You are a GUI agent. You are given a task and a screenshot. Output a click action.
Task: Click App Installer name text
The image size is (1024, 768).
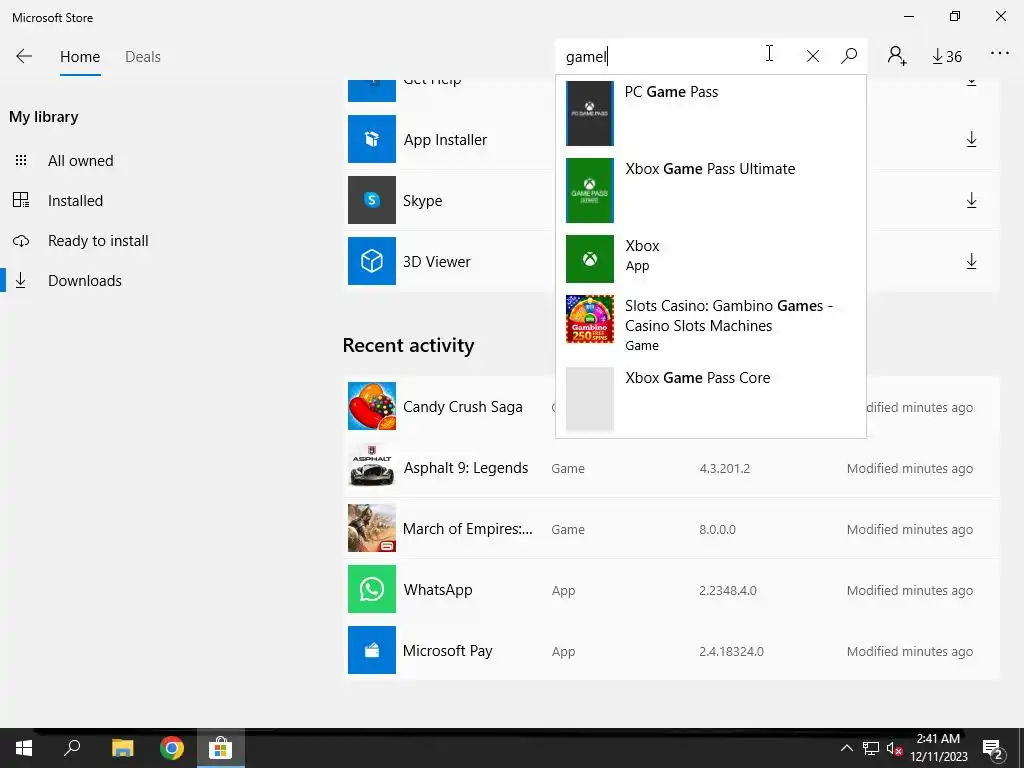pyautogui.click(x=445, y=140)
